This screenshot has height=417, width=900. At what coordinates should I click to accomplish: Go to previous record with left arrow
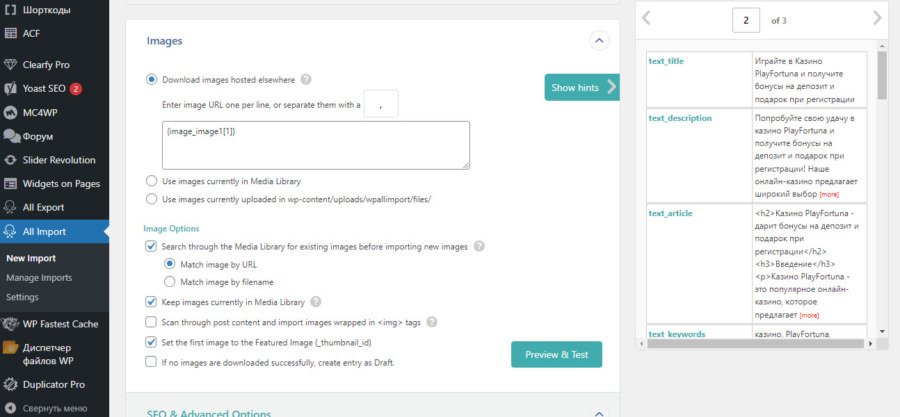click(646, 18)
